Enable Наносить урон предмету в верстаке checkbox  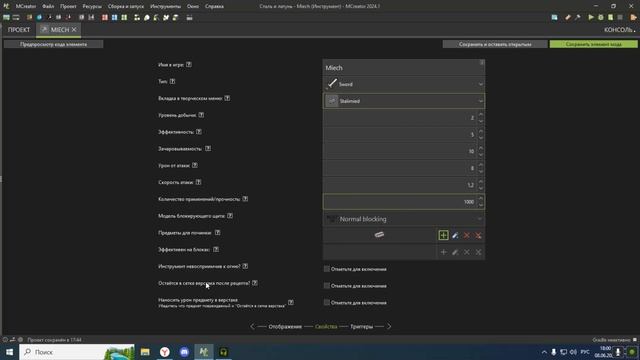[327, 302]
